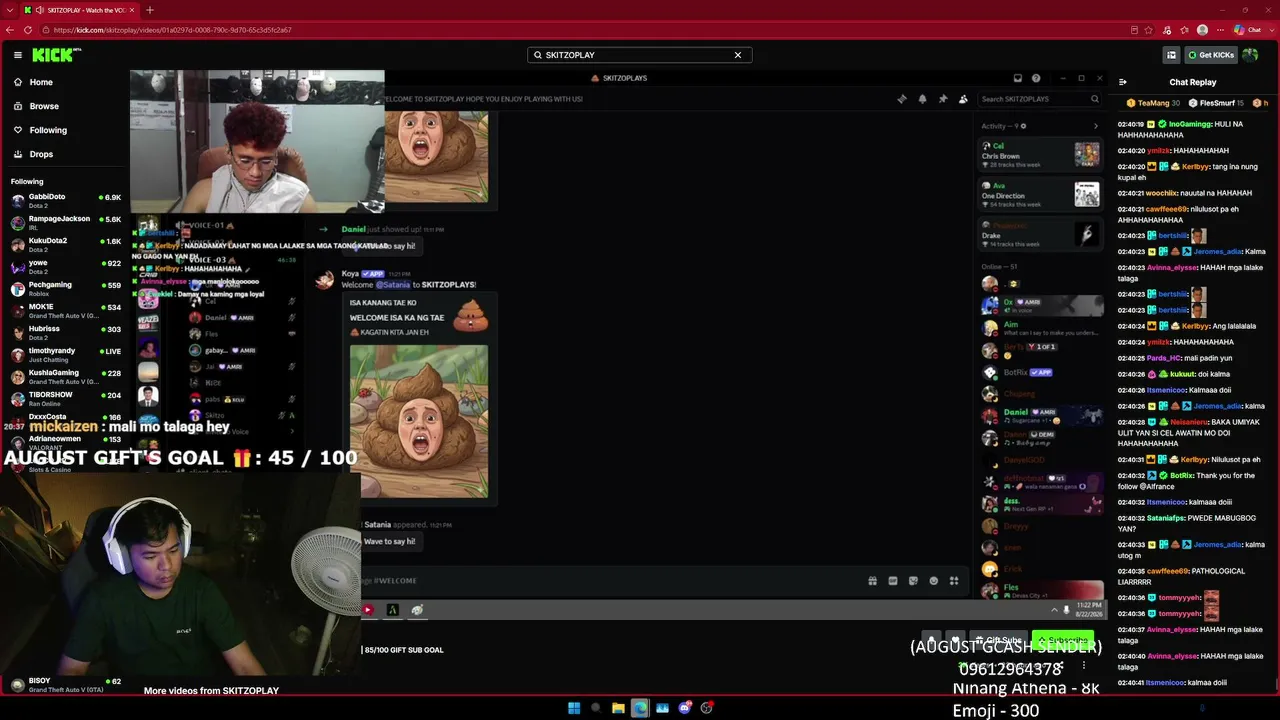The width and height of the screenshot is (1280, 720).
Task: Click the Get KICKs button
Action: click(x=1210, y=55)
